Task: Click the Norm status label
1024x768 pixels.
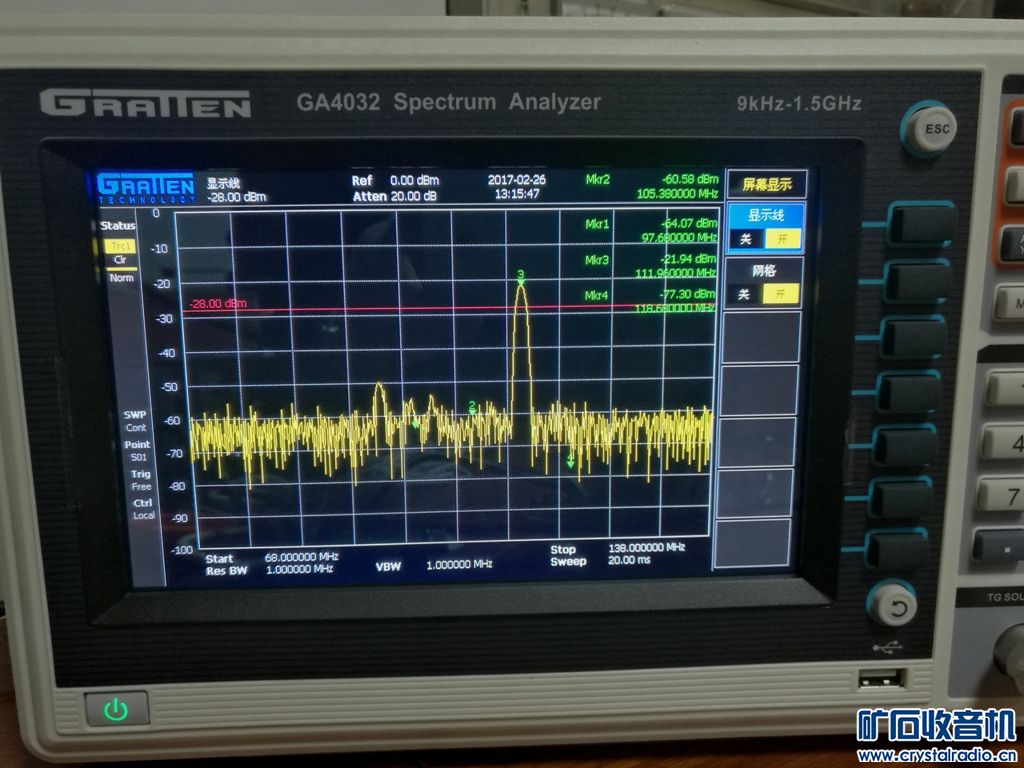Action: [x=121, y=278]
